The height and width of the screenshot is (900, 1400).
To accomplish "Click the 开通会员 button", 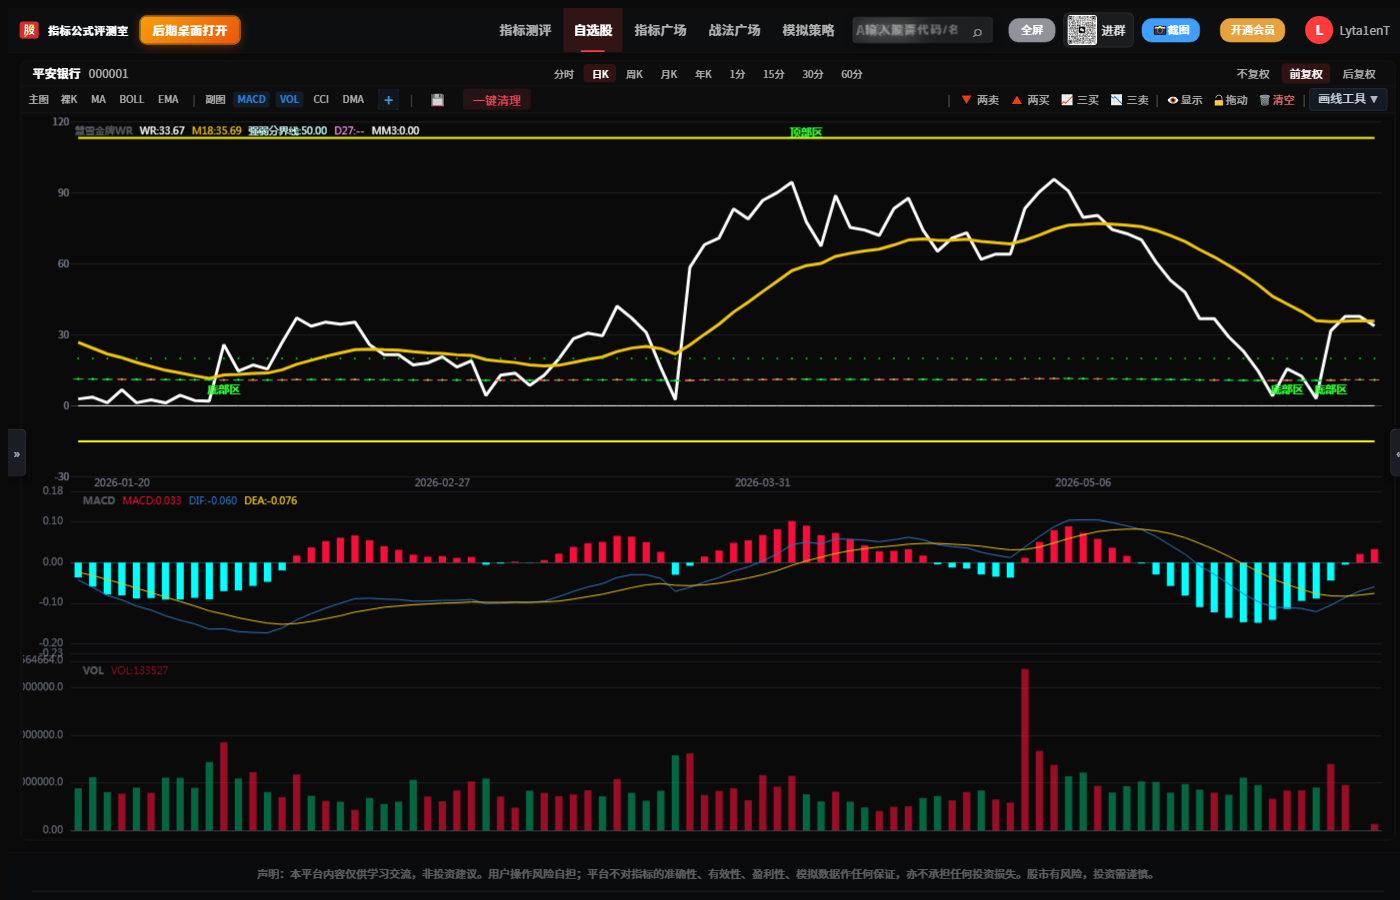I will pos(1252,30).
